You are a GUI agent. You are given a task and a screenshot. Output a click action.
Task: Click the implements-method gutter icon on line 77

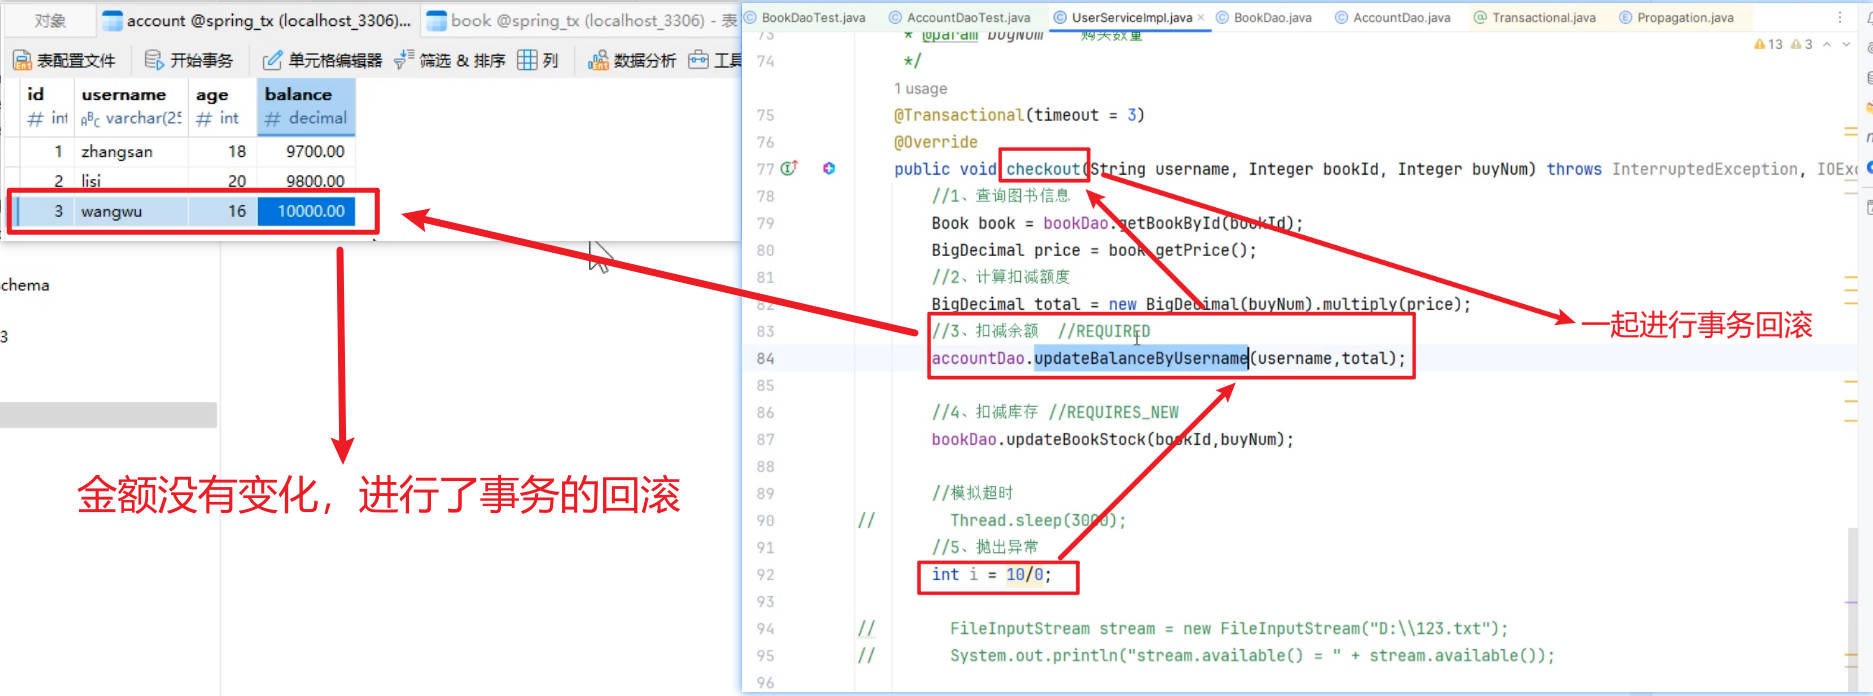pos(789,168)
